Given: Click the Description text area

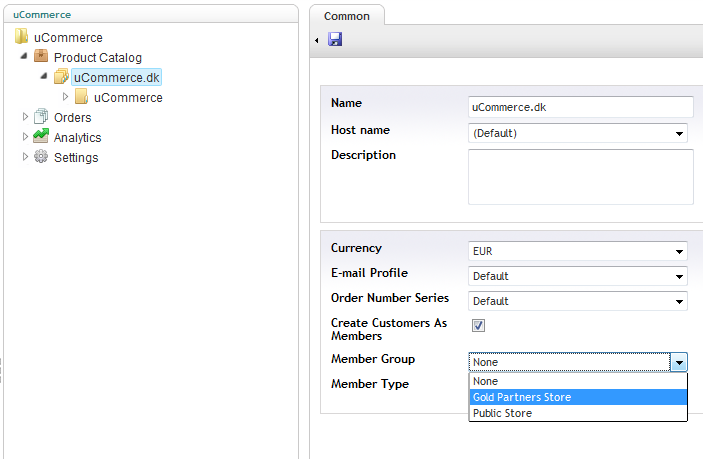Looking at the screenshot, I should pyautogui.click(x=581, y=177).
